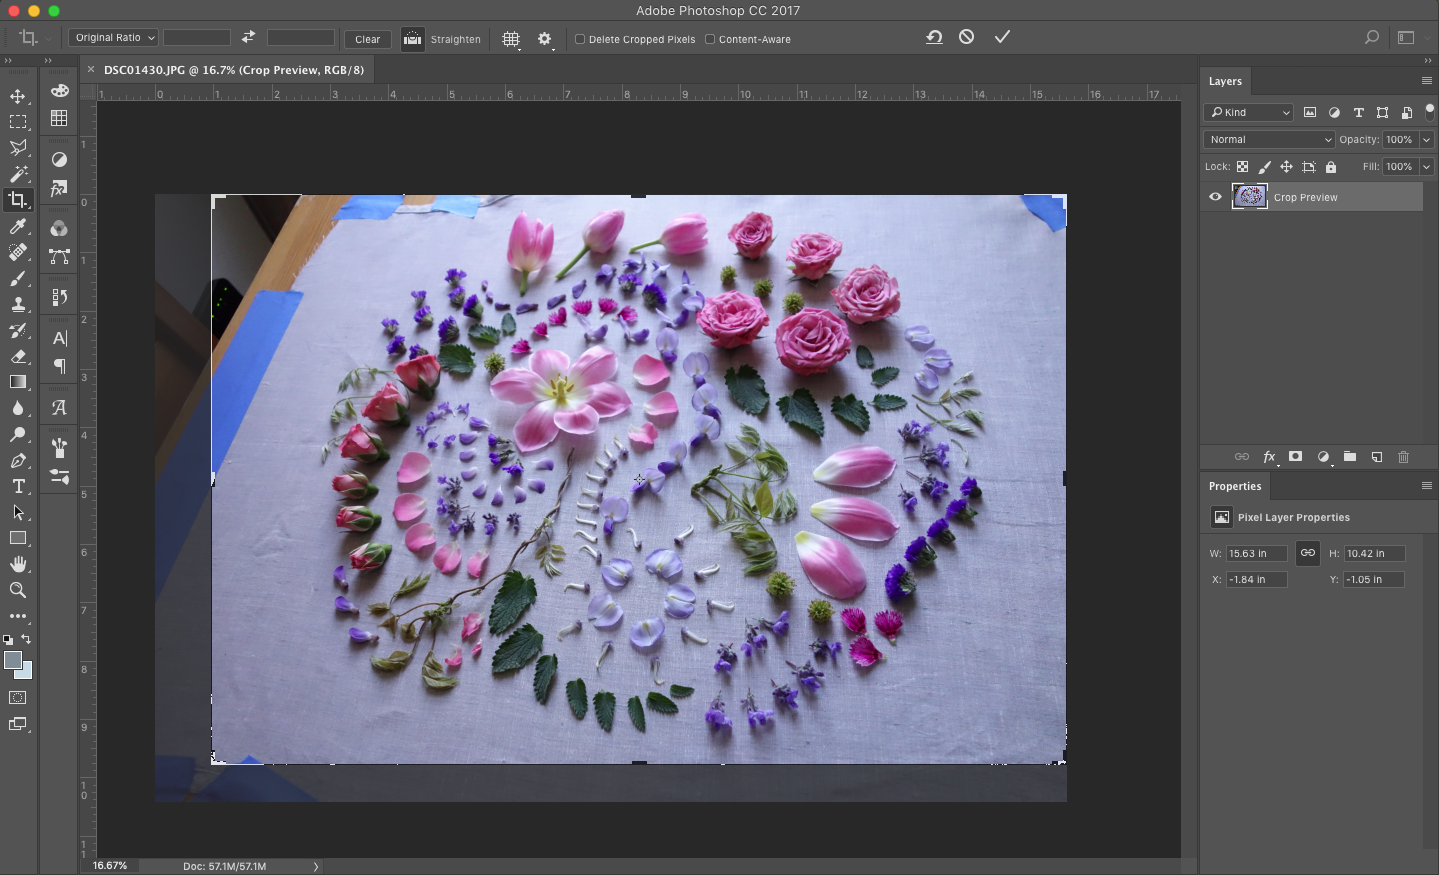1439x875 pixels.
Task: Select the Eraser tool
Action: (x=18, y=357)
